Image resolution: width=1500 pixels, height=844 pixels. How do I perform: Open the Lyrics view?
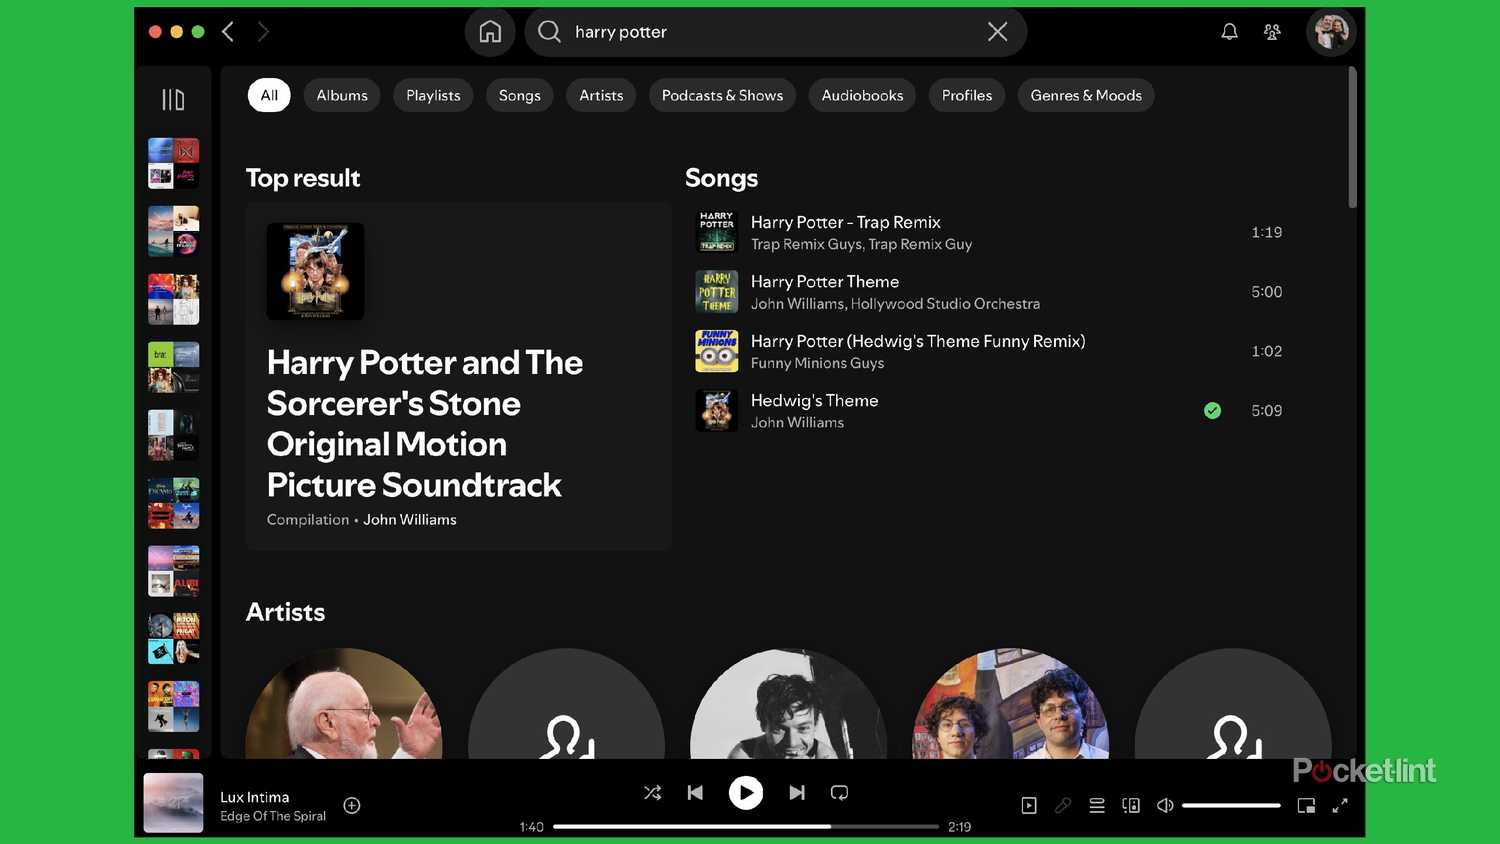(1063, 805)
